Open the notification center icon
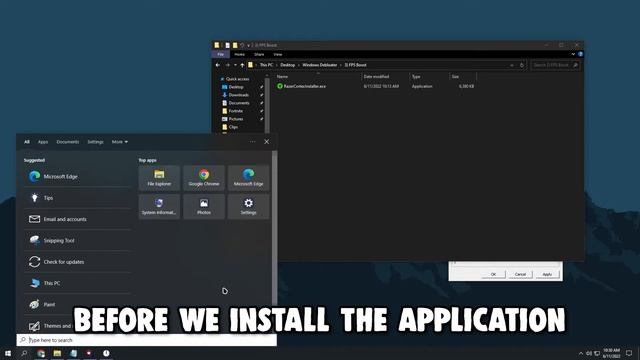640x360 pixels. (629, 353)
